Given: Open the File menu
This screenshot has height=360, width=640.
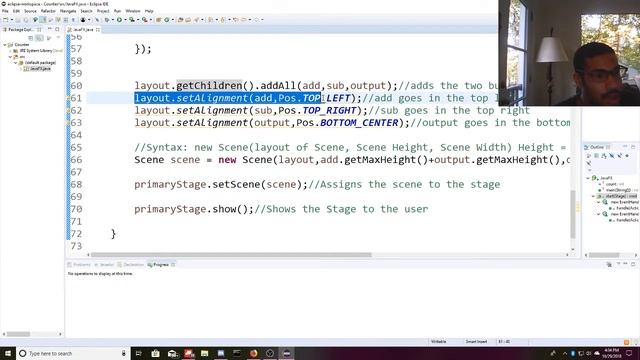Looking at the screenshot, I should (x=5, y=11).
